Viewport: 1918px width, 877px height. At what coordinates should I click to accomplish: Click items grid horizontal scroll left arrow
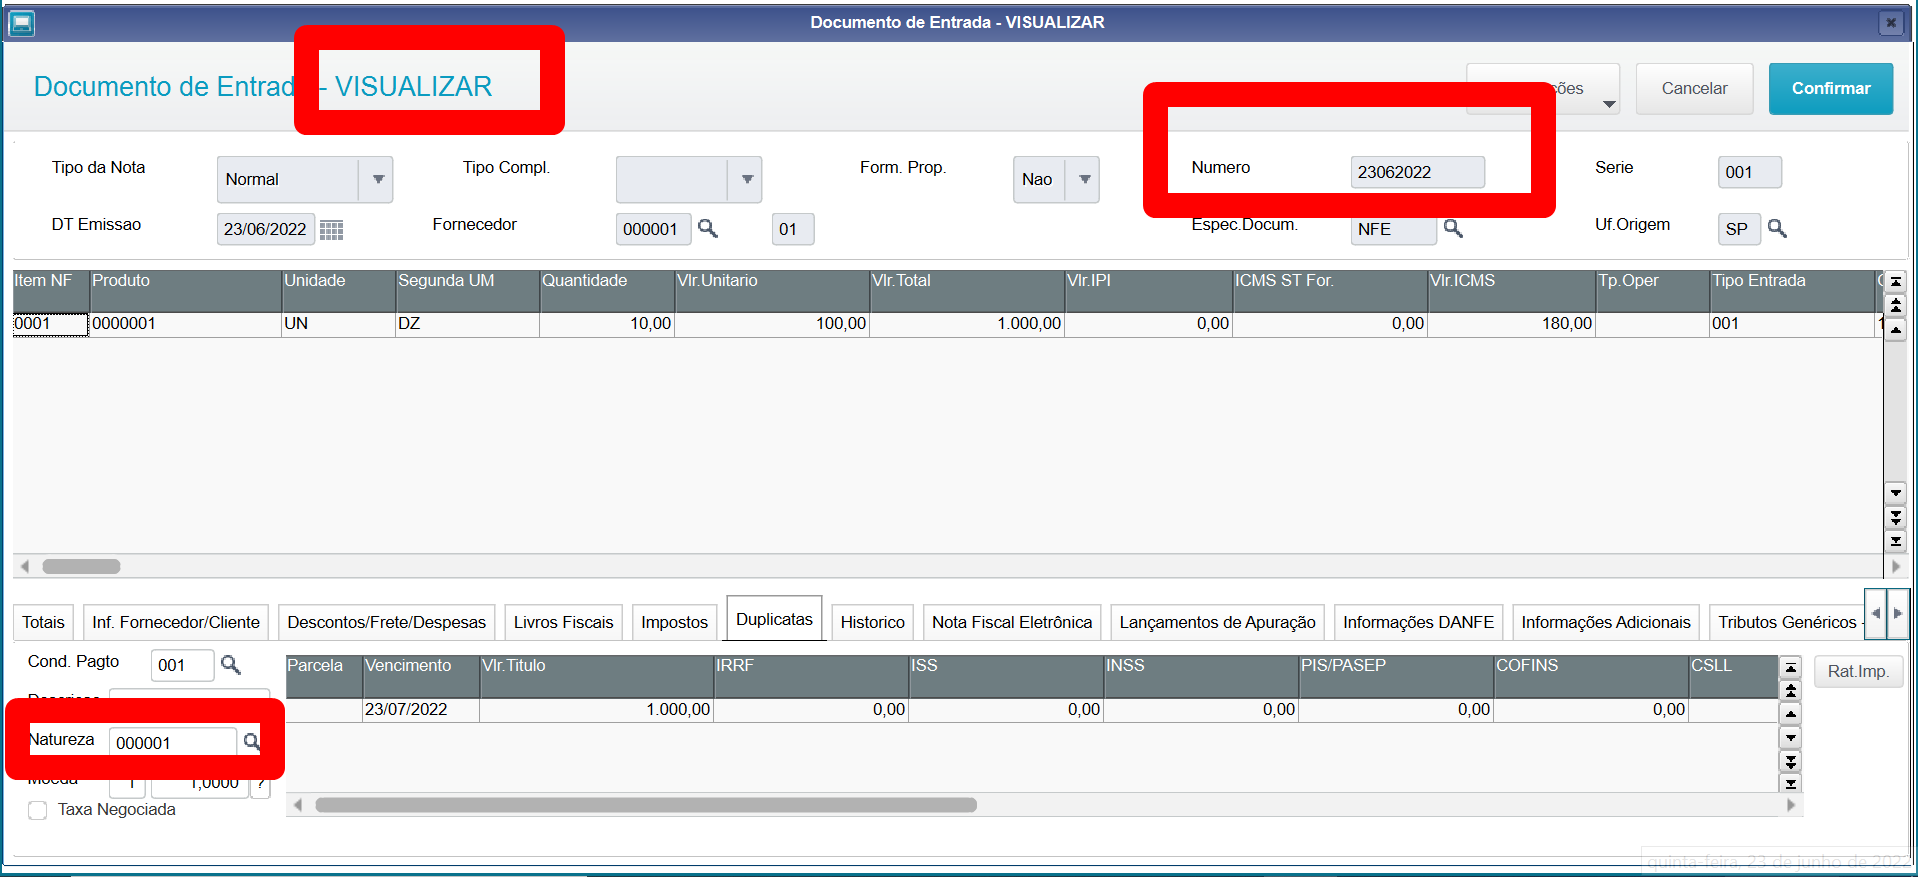(25, 566)
